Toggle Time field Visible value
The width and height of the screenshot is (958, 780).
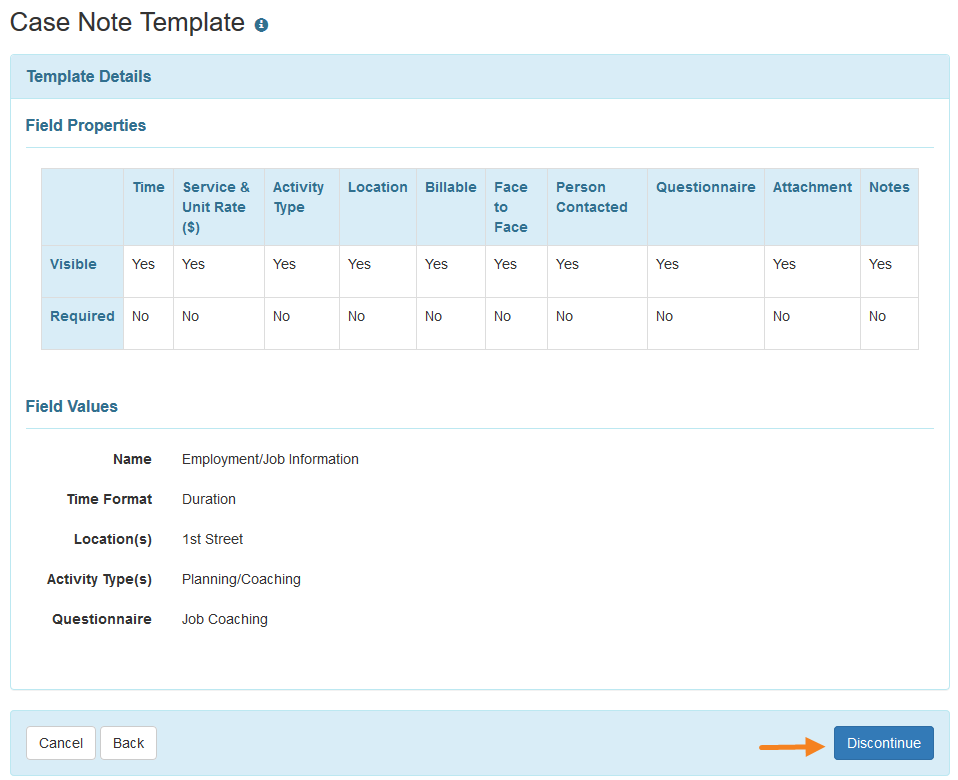pyautogui.click(x=141, y=263)
